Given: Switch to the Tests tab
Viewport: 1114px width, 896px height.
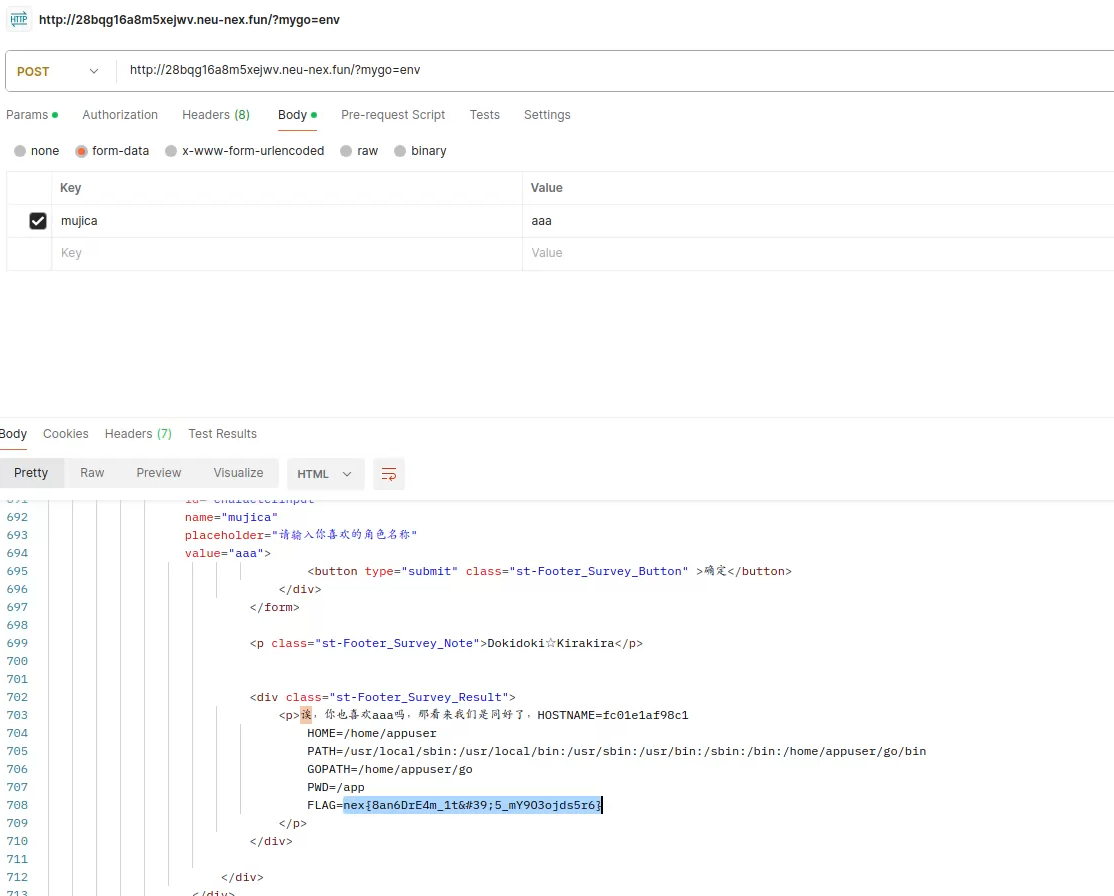Looking at the screenshot, I should pyautogui.click(x=484, y=115).
